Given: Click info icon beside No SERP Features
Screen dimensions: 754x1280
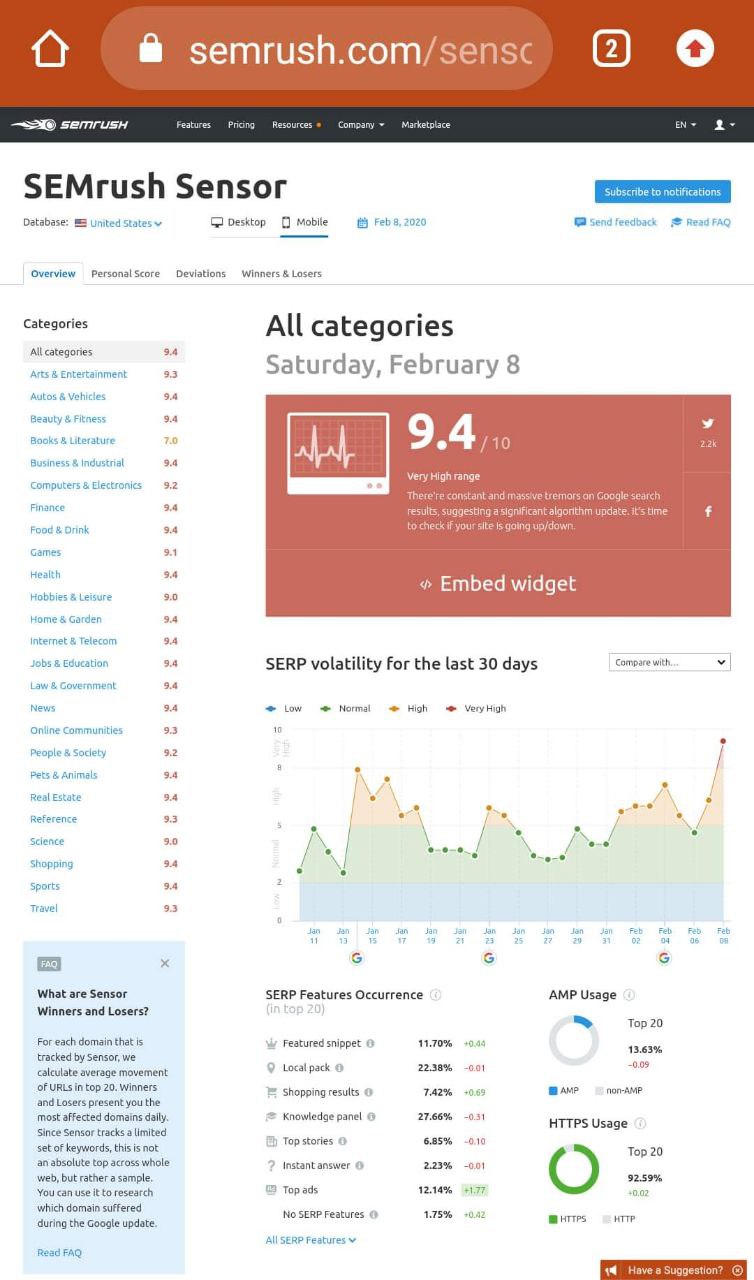Looking at the screenshot, I should pos(373,1214).
